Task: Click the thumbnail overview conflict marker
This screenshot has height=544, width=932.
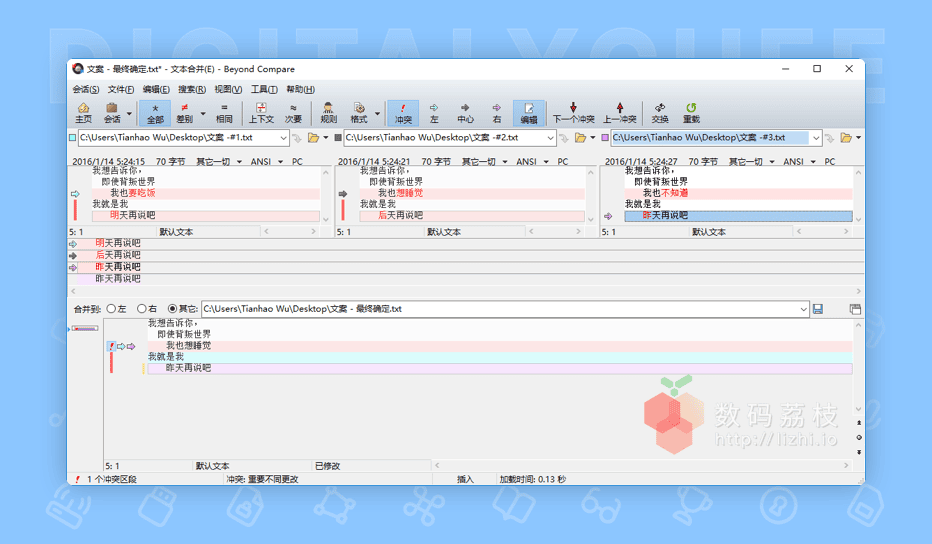Action: [x=85, y=328]
